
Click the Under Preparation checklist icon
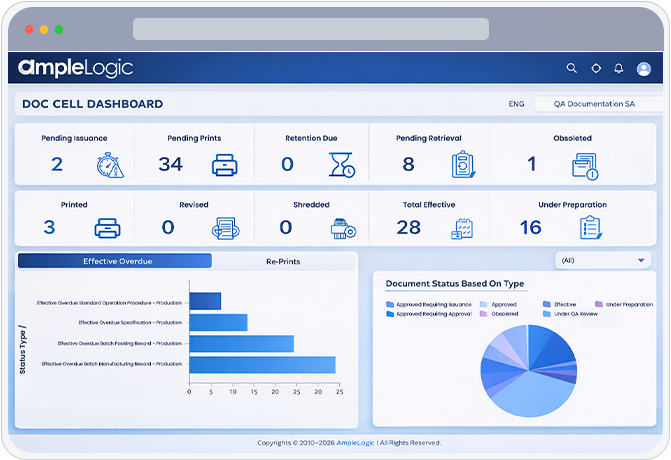pyautogui.click(x=591, y=228)
